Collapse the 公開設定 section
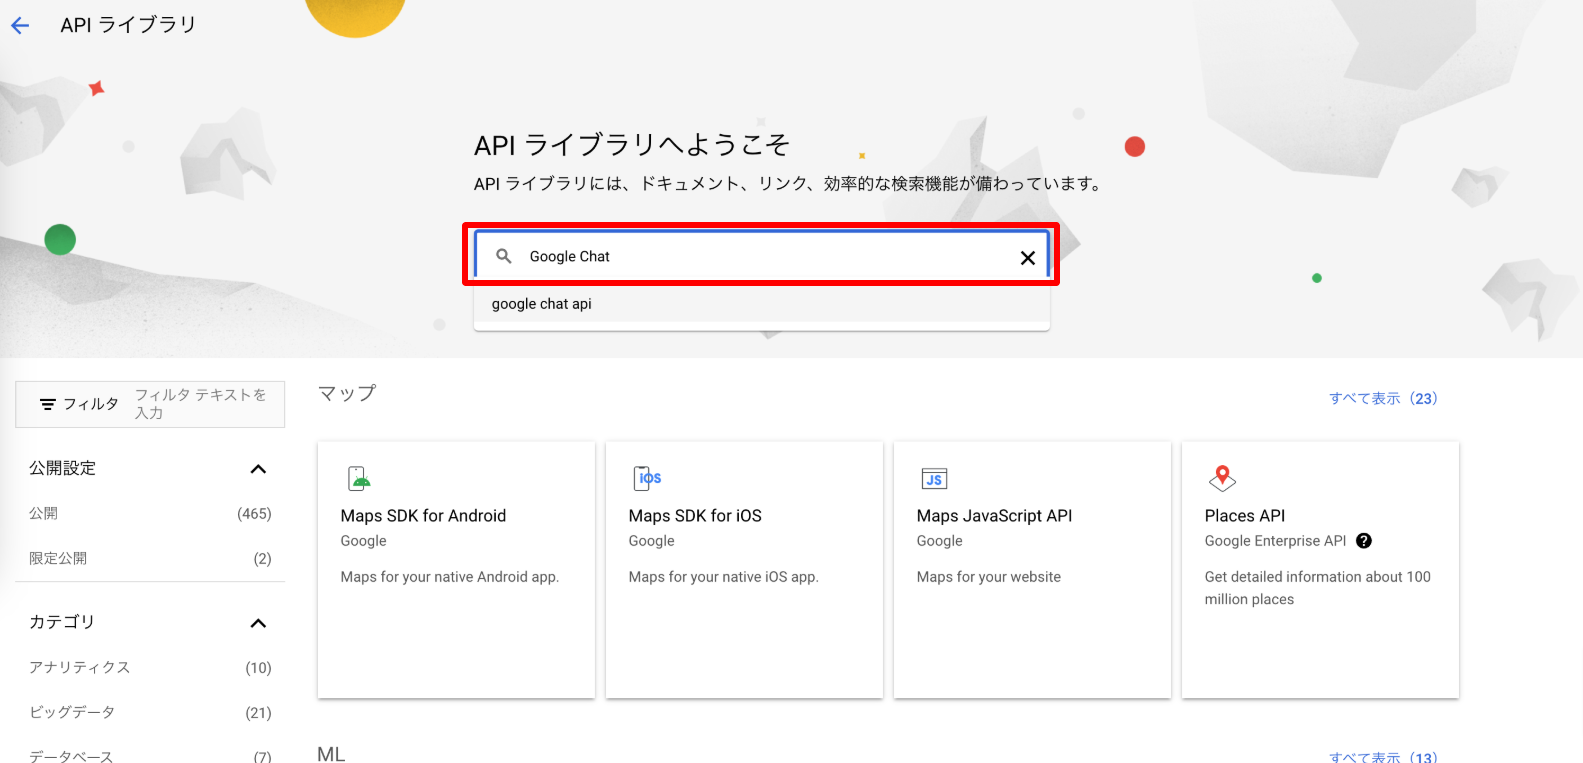Viewport: 1583px width, 763px height. [x=258, y=469]
